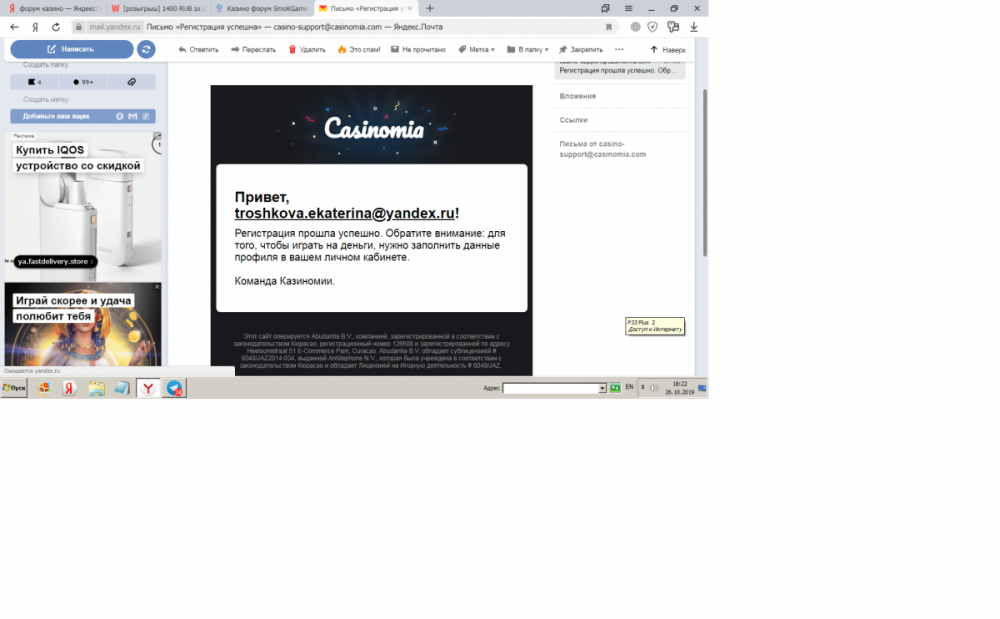Viewport: 1000px width, 619px height.
Task: Bookmark this page in the address bar
Action: coord(608,27)
